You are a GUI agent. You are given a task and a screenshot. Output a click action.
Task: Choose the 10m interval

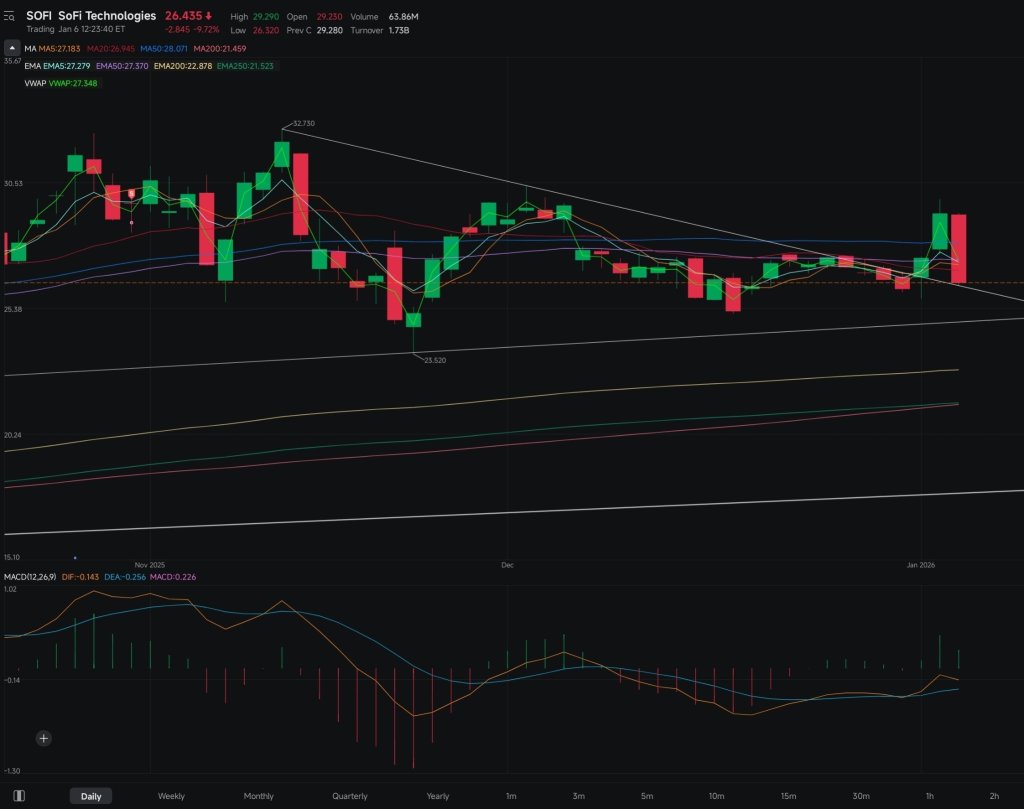tap(716, 796)
